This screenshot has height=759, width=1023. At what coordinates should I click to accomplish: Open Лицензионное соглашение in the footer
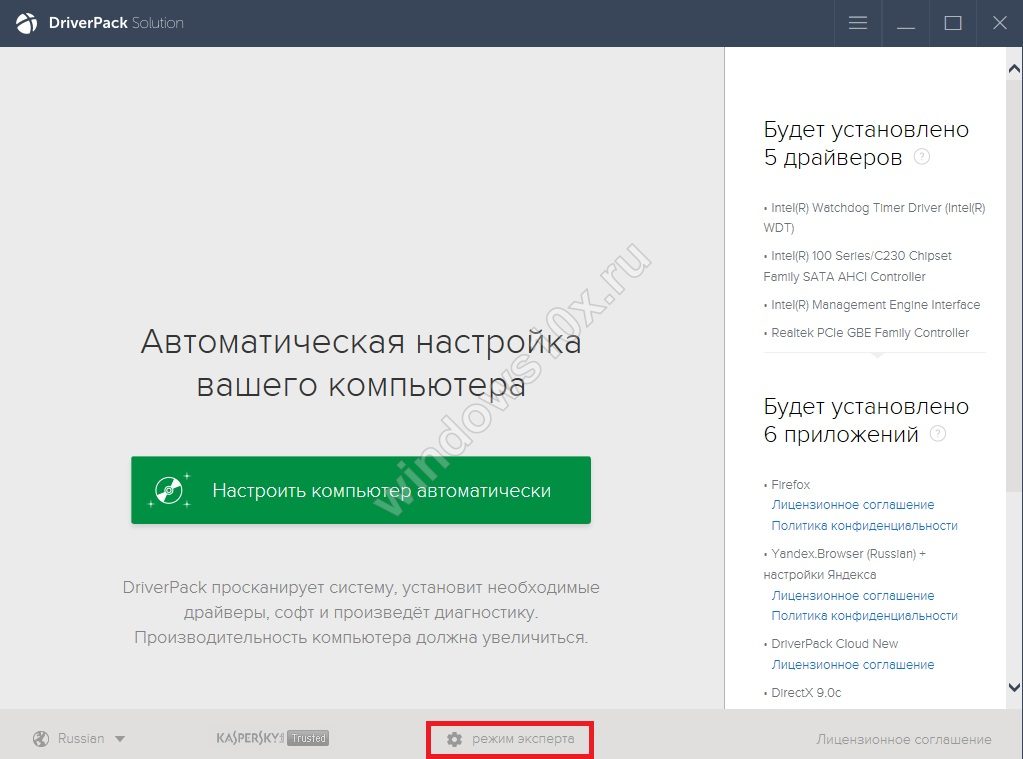[903, 739]
